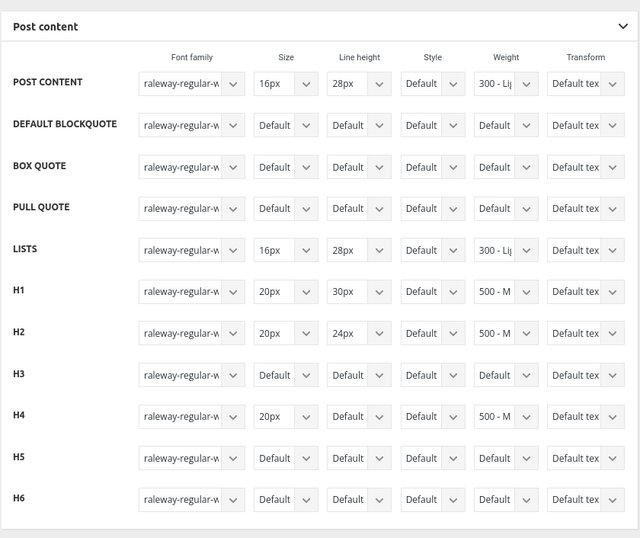Open H3 size dropdown
The height and width of the screenshot is (538, 640).
tap(286, 375)
